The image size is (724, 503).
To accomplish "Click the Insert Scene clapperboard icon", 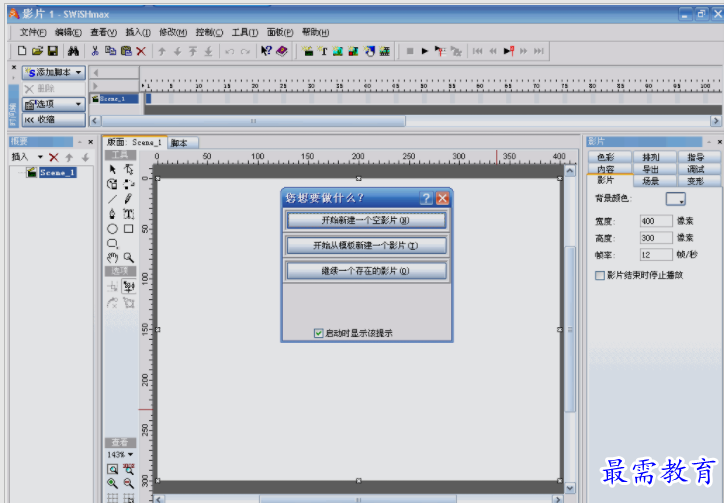I will [307, 51].
